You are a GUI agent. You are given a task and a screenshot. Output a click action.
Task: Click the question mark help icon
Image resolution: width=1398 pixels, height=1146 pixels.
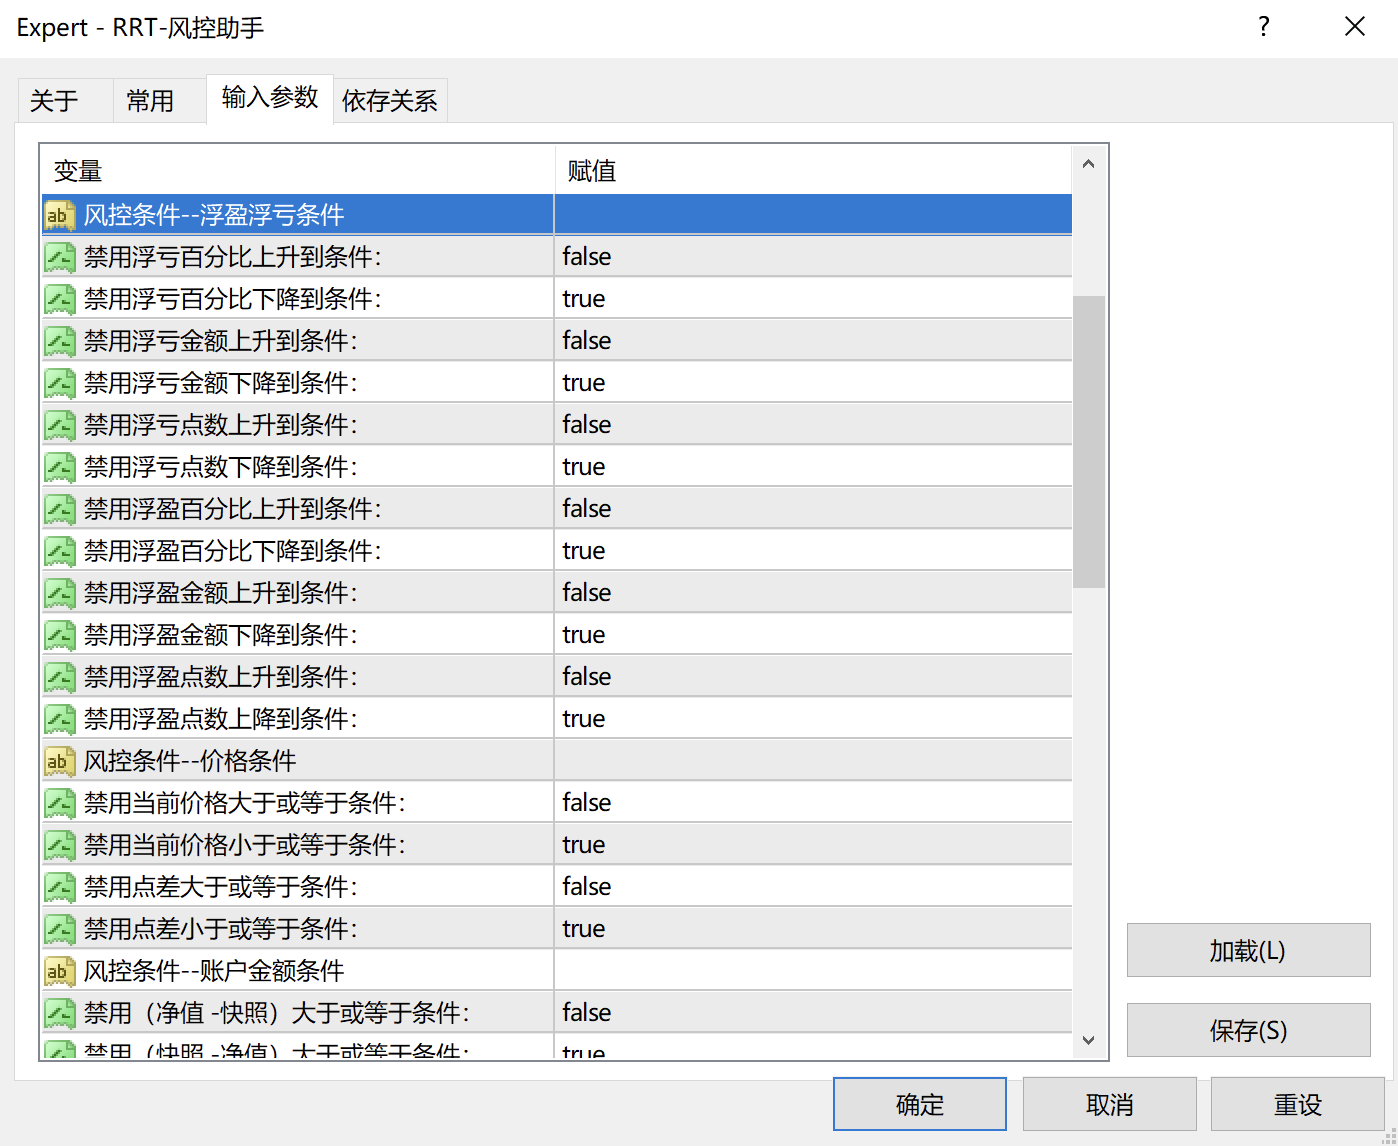[x=1264, y=27]
